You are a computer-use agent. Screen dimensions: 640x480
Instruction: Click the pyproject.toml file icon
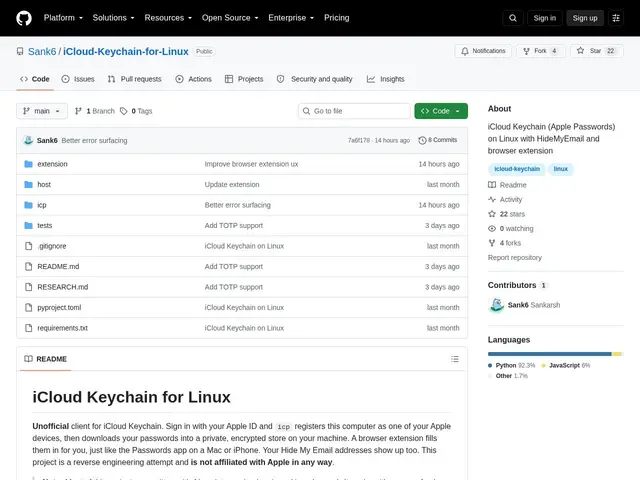click(x=28, y=307)
